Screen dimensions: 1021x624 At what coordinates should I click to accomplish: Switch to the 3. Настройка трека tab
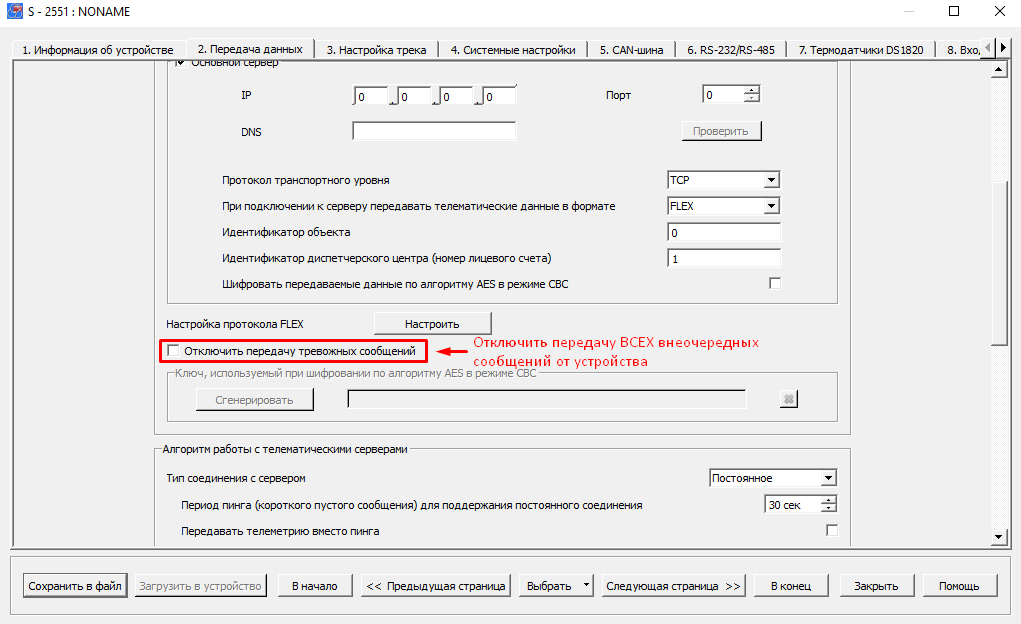(x=376, y=49)
